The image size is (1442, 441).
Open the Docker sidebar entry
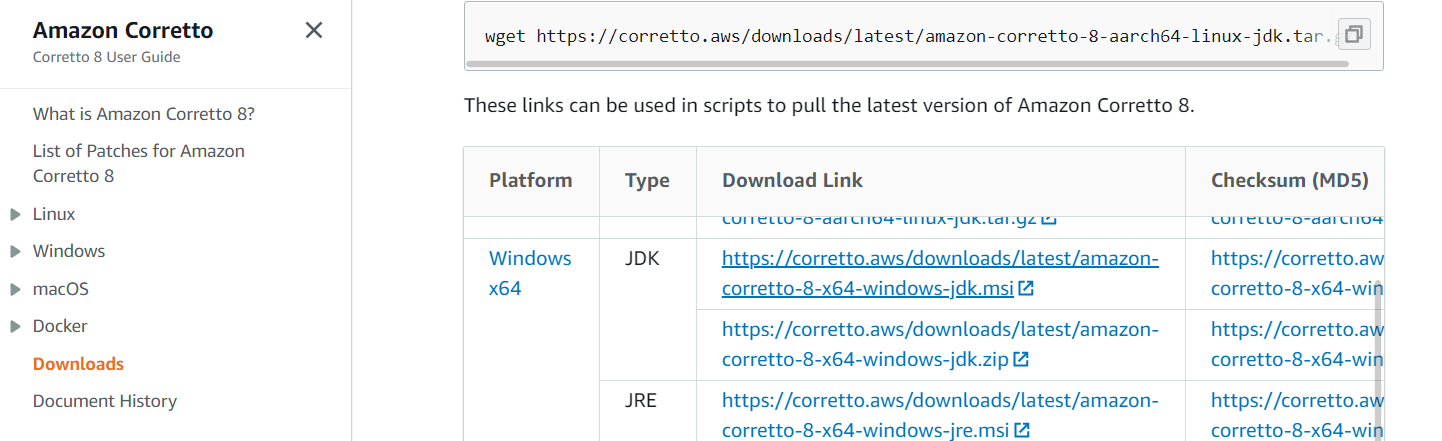pyautogui.click(x=60, y=326)
